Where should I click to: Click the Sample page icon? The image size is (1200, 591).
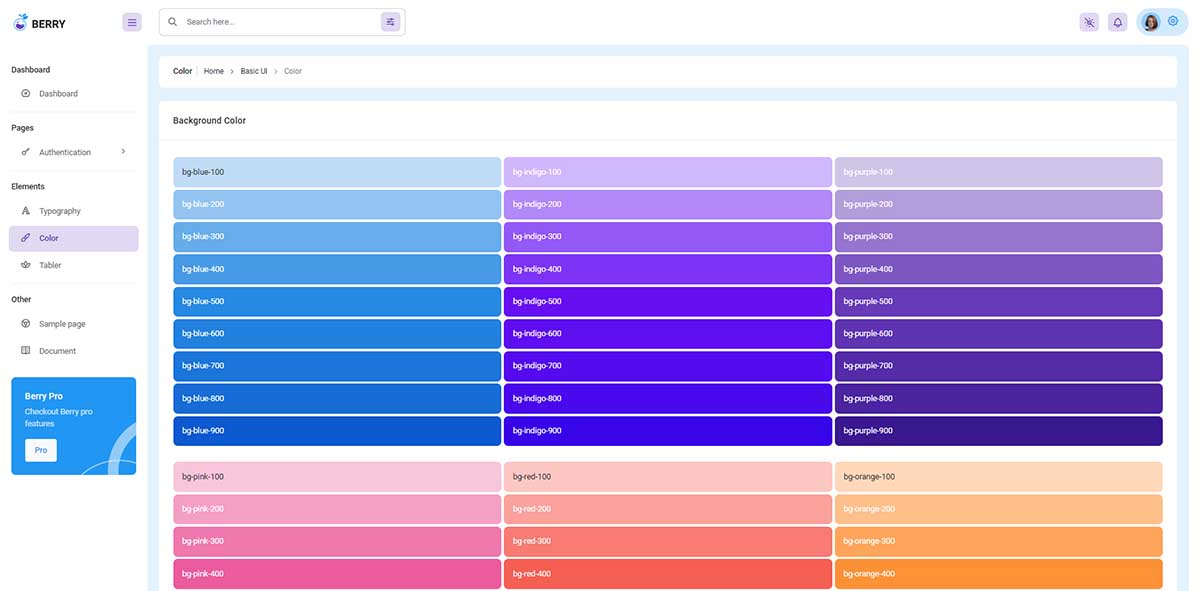coord(24,323)
